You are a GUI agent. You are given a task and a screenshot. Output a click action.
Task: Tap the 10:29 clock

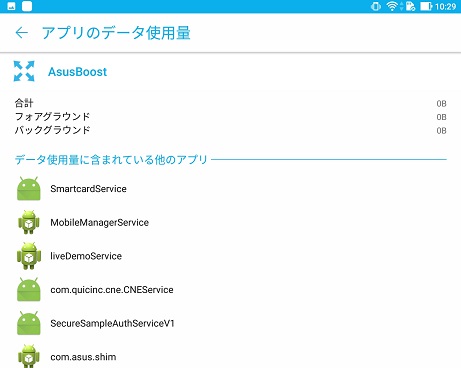tap(445, 7)
